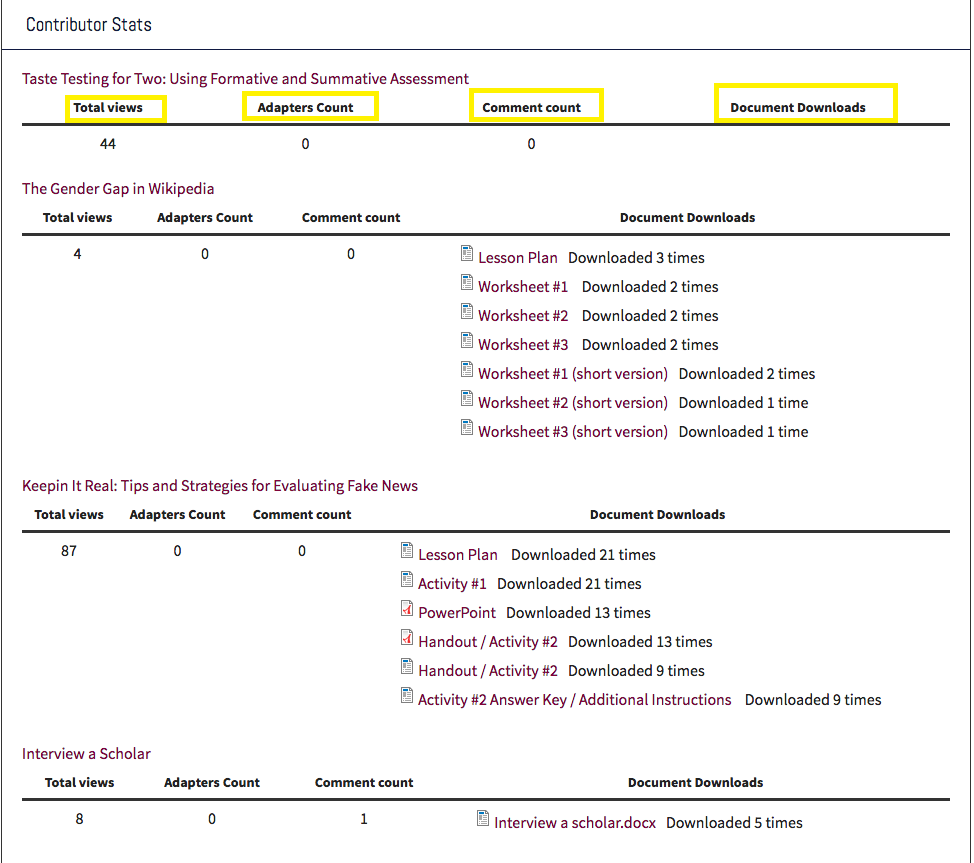Open the Interview a Scholar title link
Screen dimensions: 974x863
[x=86, y=754]
